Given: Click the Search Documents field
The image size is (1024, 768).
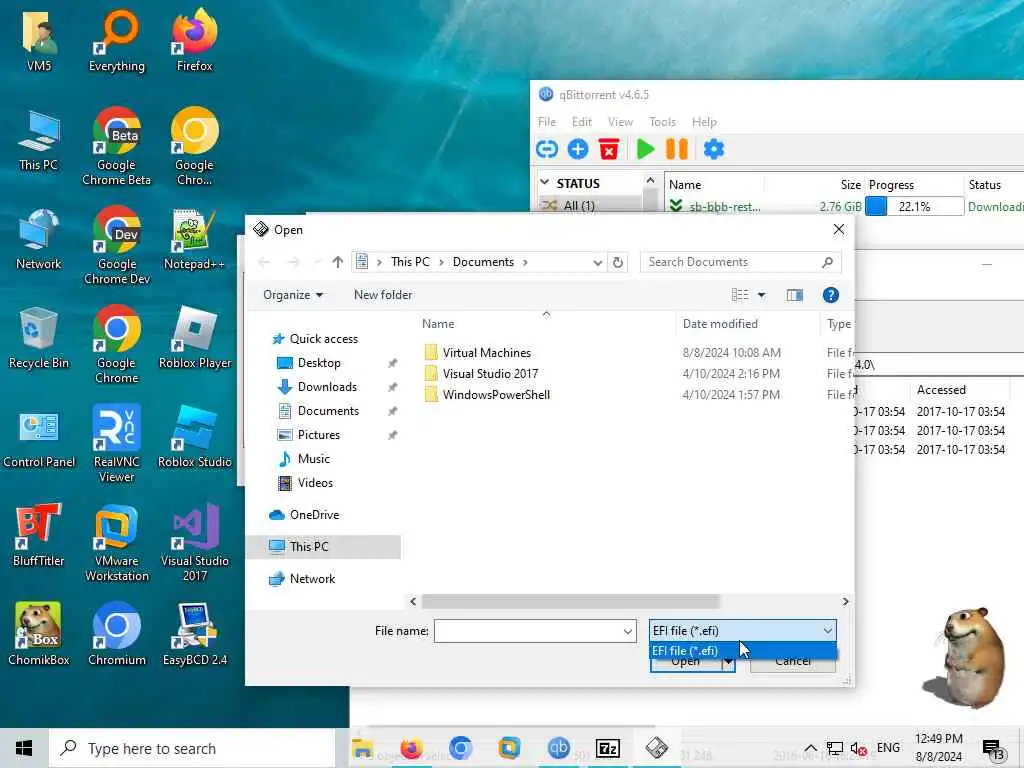Looking at the screenshot, I should pyautogui.click(x=741, y=262).
